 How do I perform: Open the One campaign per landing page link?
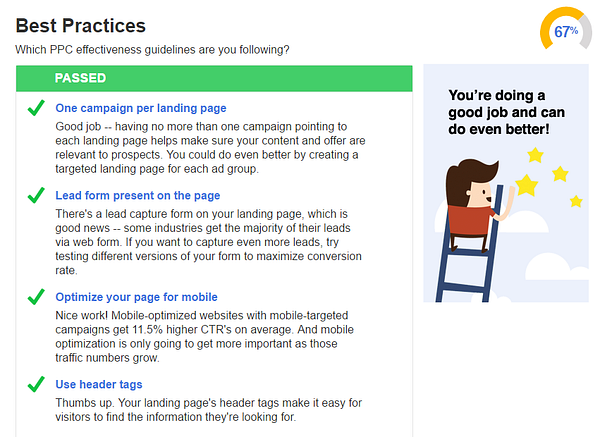141,108
